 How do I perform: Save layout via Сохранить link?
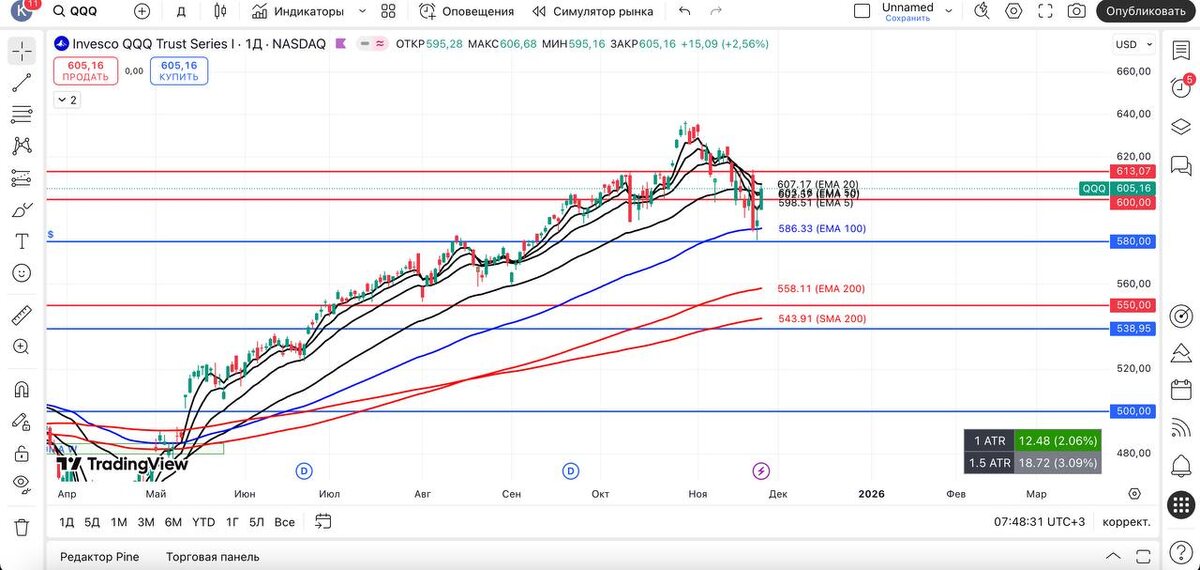point(907,18)
